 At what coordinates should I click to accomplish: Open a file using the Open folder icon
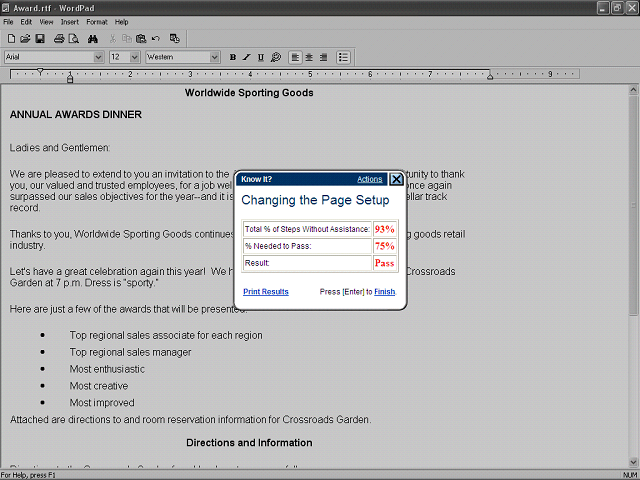(x=25, y=39)
